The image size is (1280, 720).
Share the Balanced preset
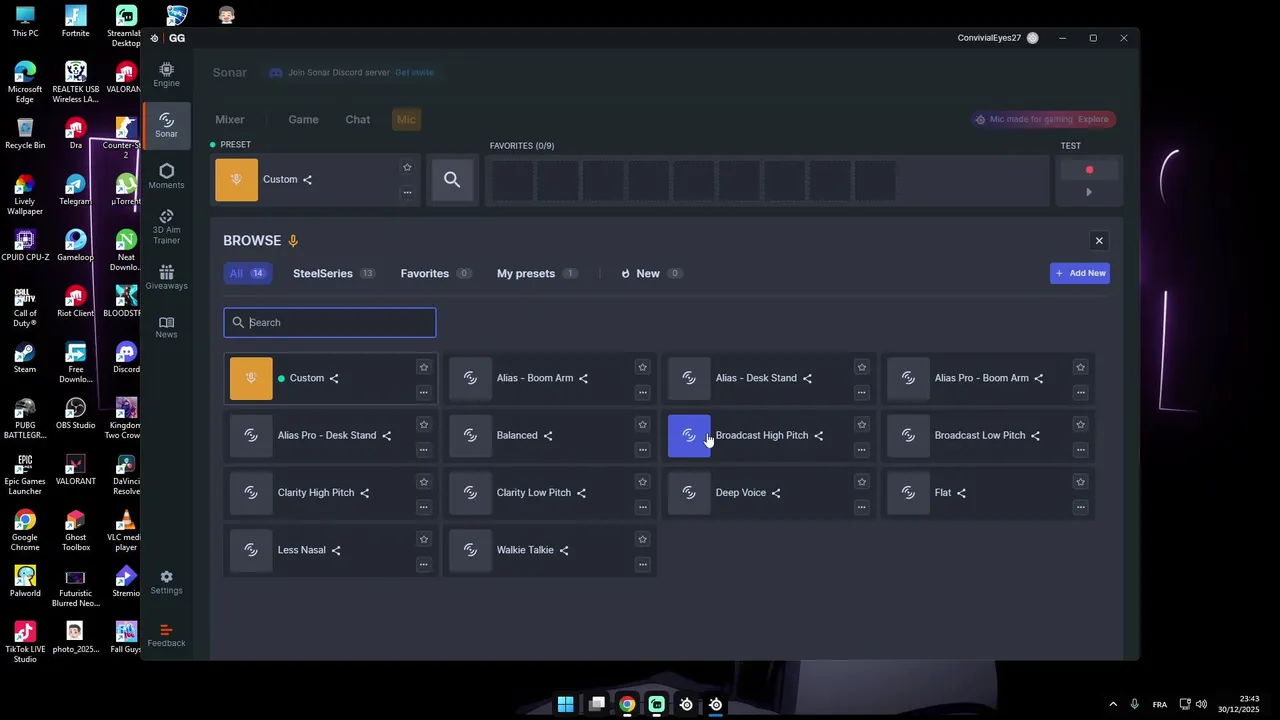[x=547, y=436]
